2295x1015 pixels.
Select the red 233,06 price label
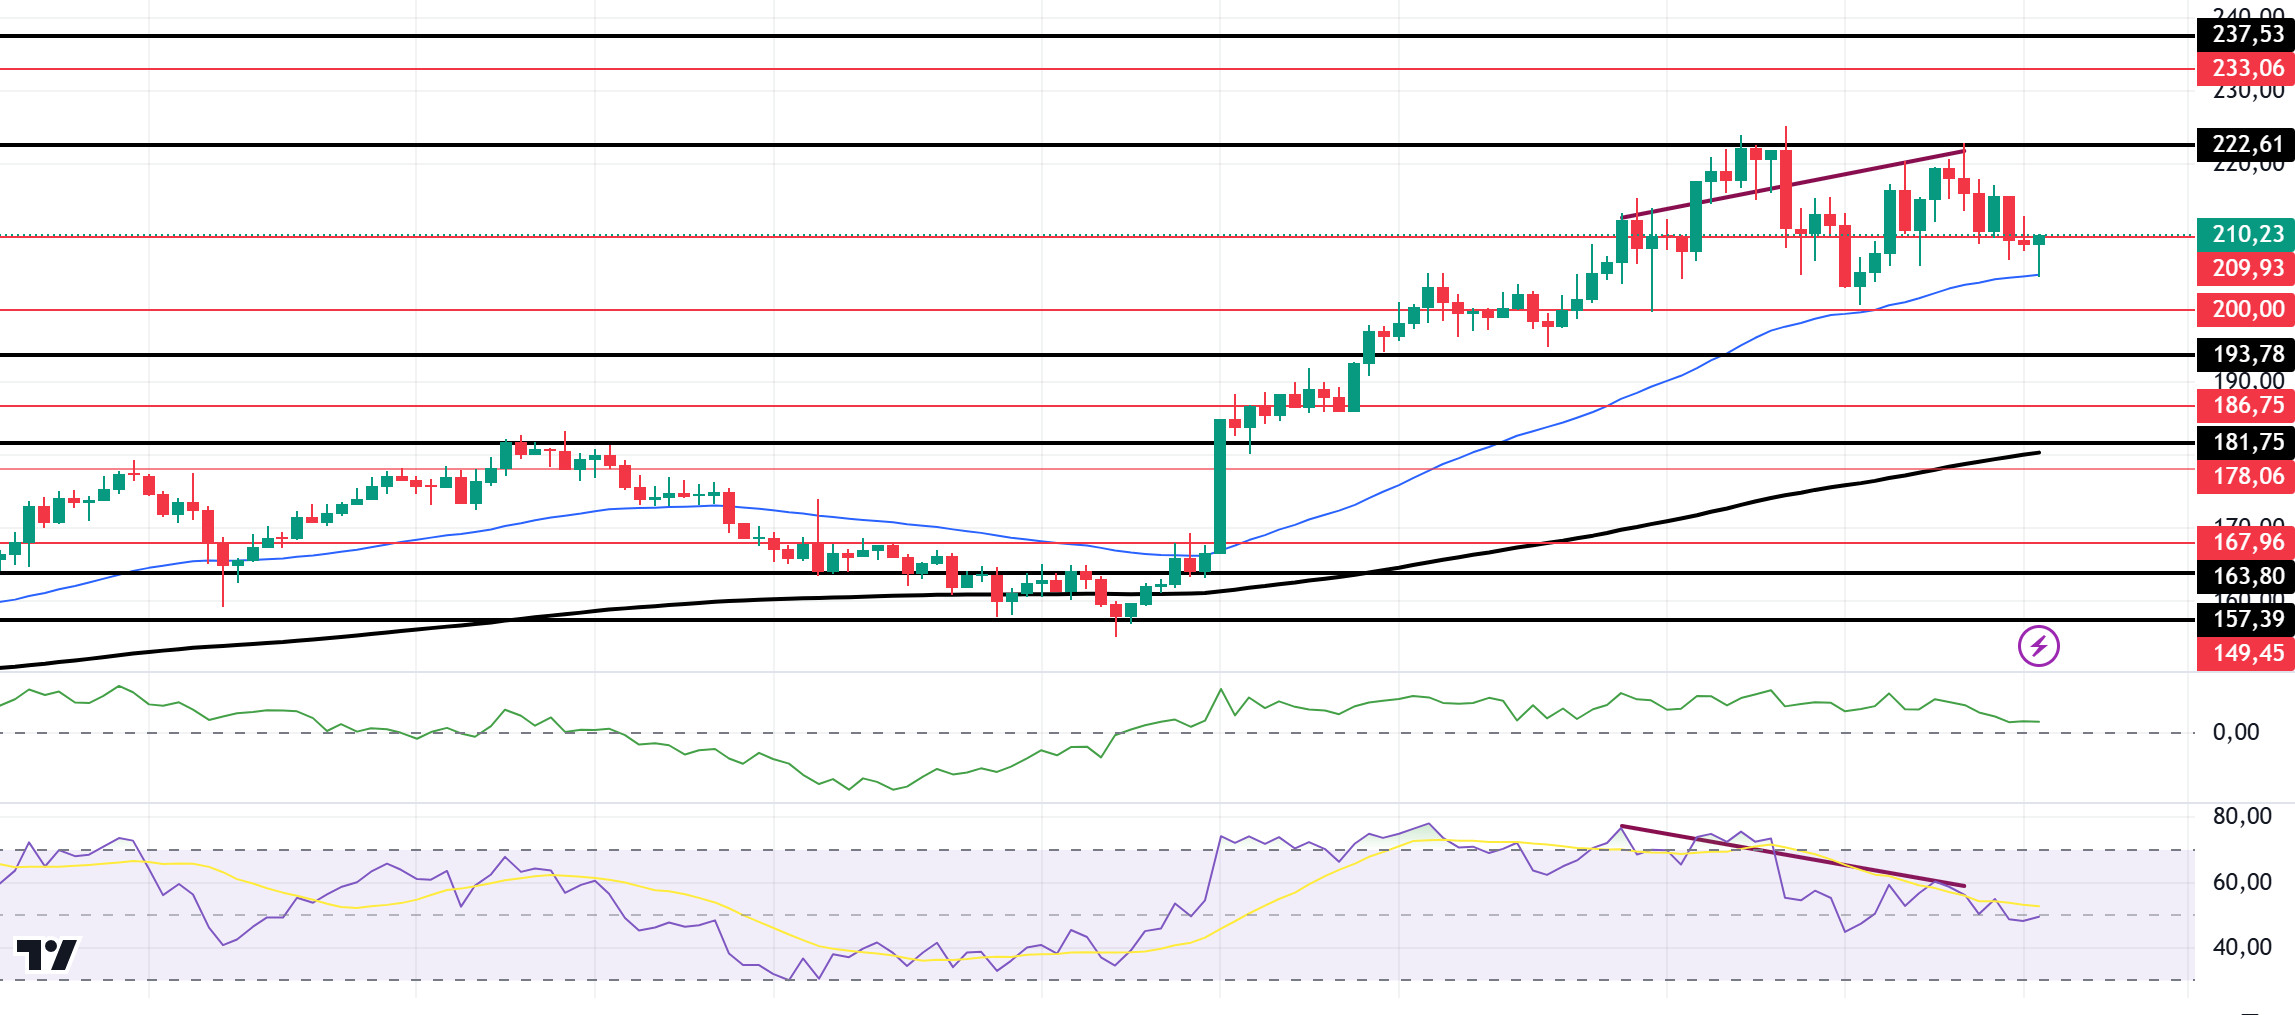tap(2246, 68)
